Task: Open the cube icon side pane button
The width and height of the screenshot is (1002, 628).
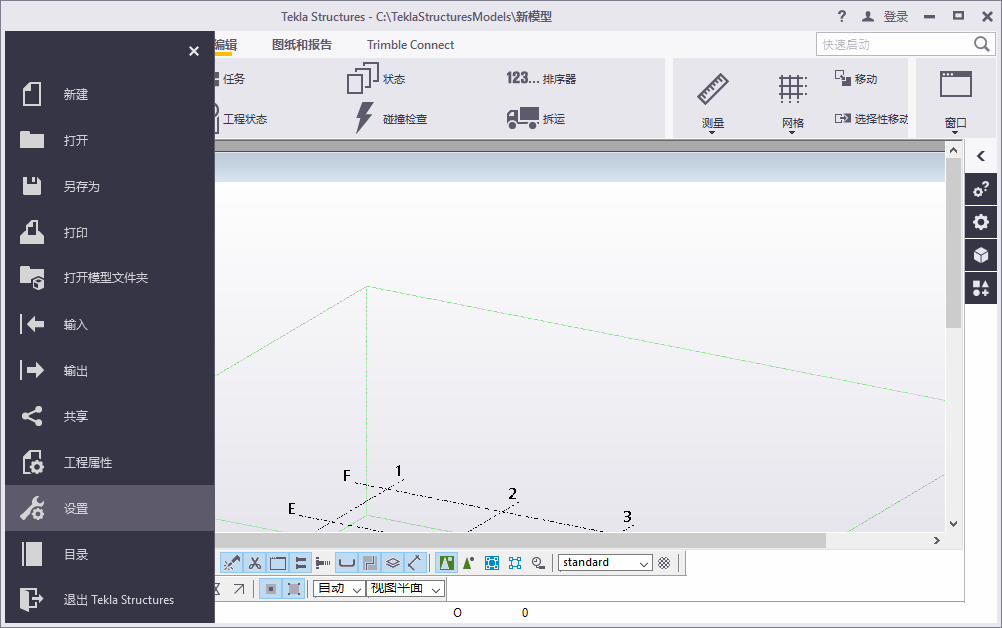Action: [x=981, y=256]
